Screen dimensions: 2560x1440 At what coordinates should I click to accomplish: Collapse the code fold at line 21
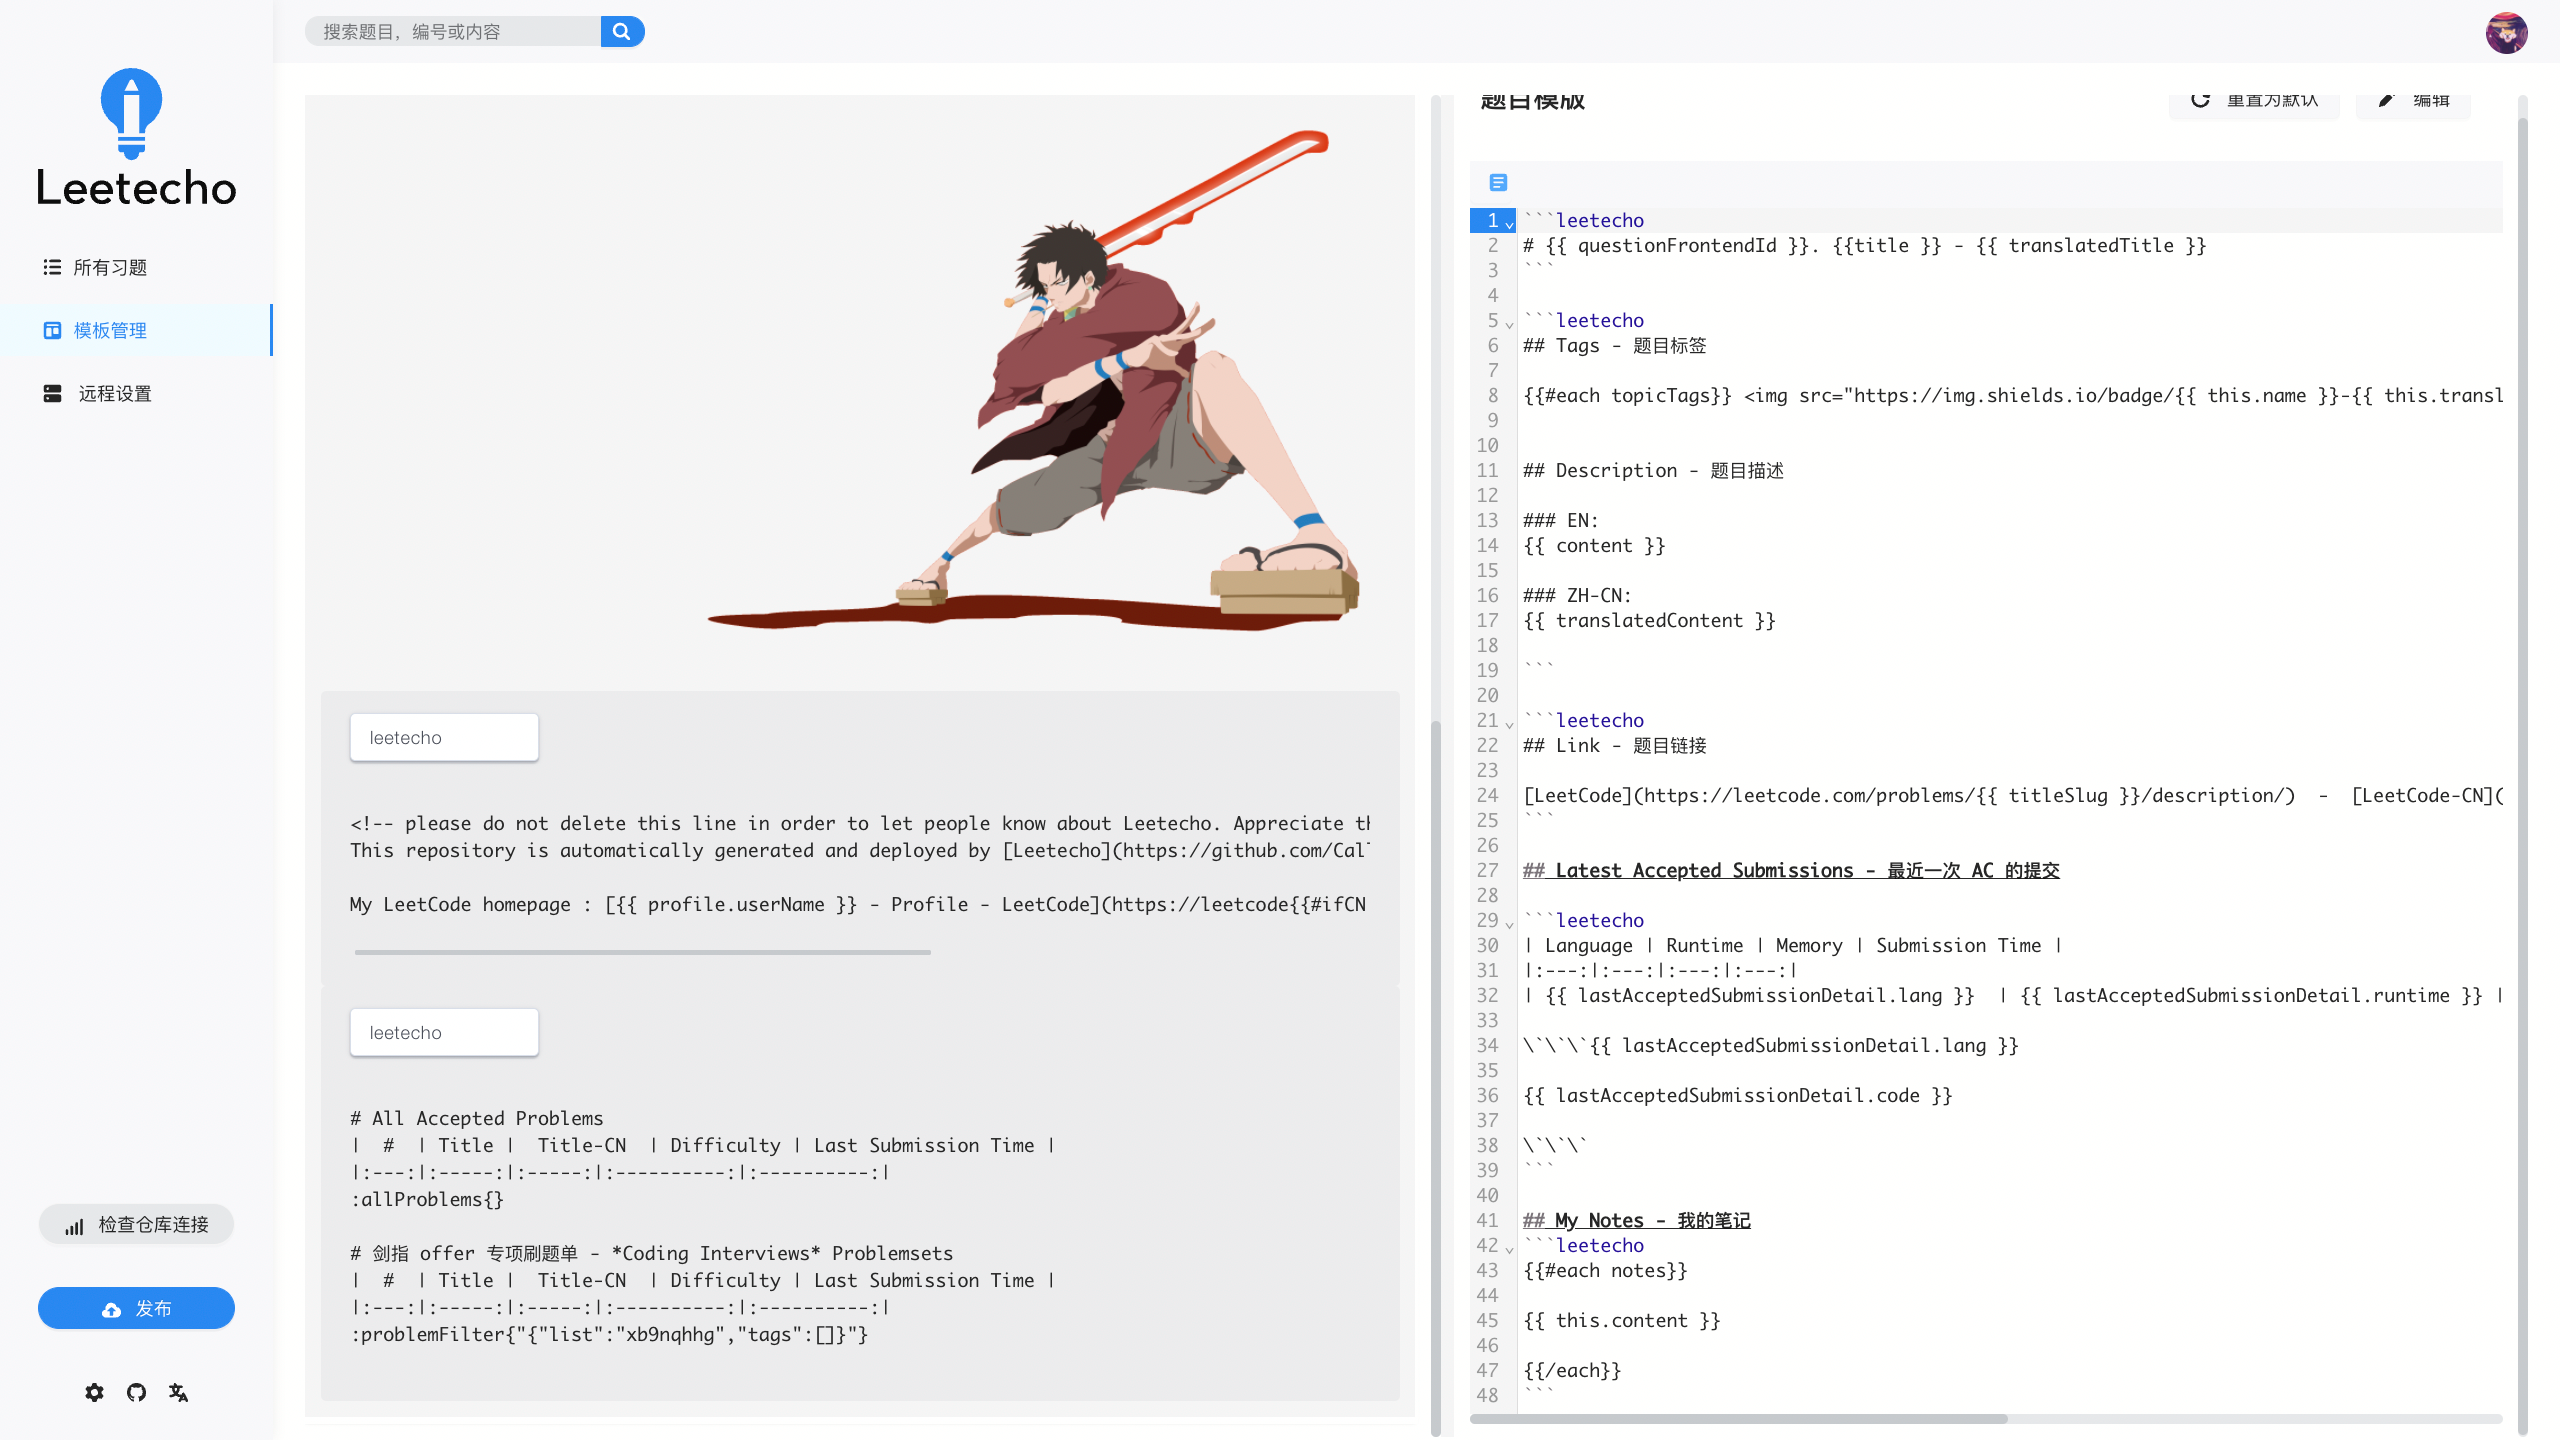1510,725
